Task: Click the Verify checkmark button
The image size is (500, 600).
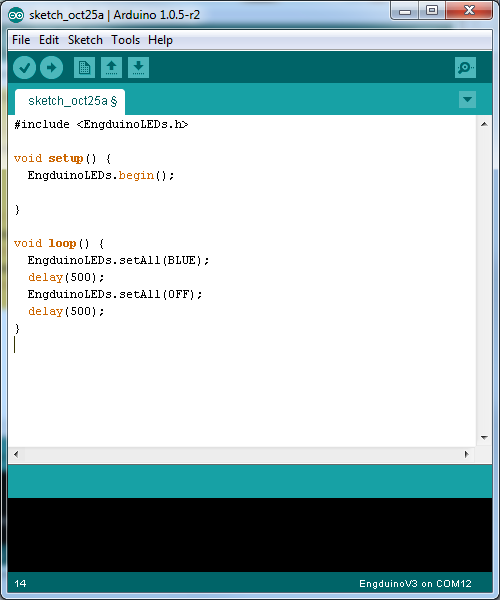Action: (x=24, y=68)
